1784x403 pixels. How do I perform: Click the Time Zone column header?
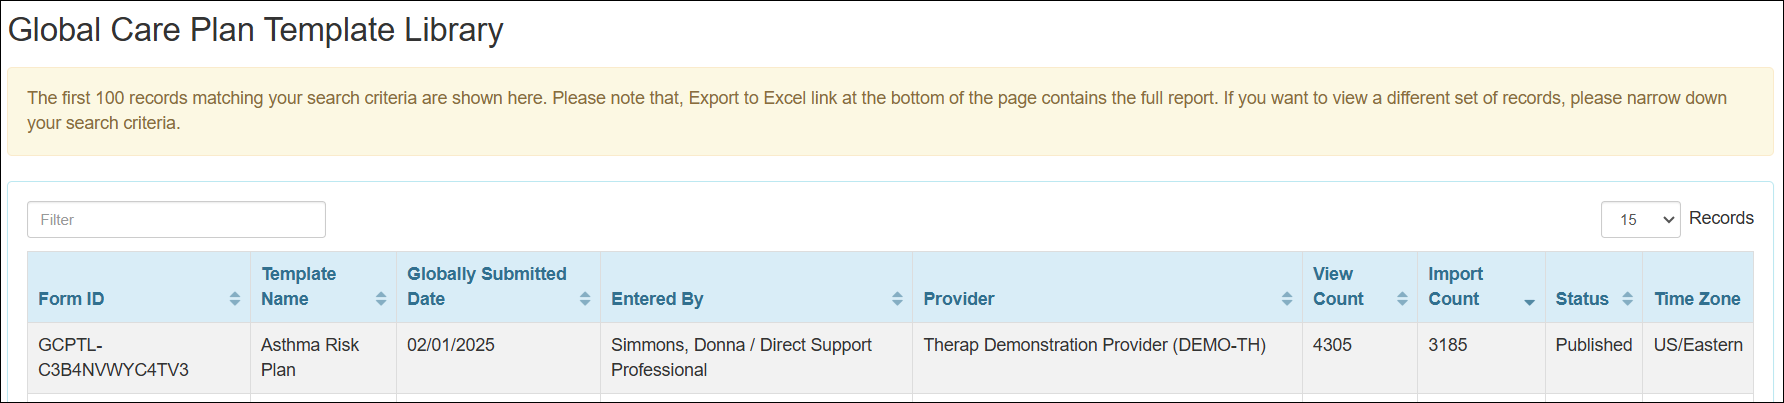[1696, 299]
